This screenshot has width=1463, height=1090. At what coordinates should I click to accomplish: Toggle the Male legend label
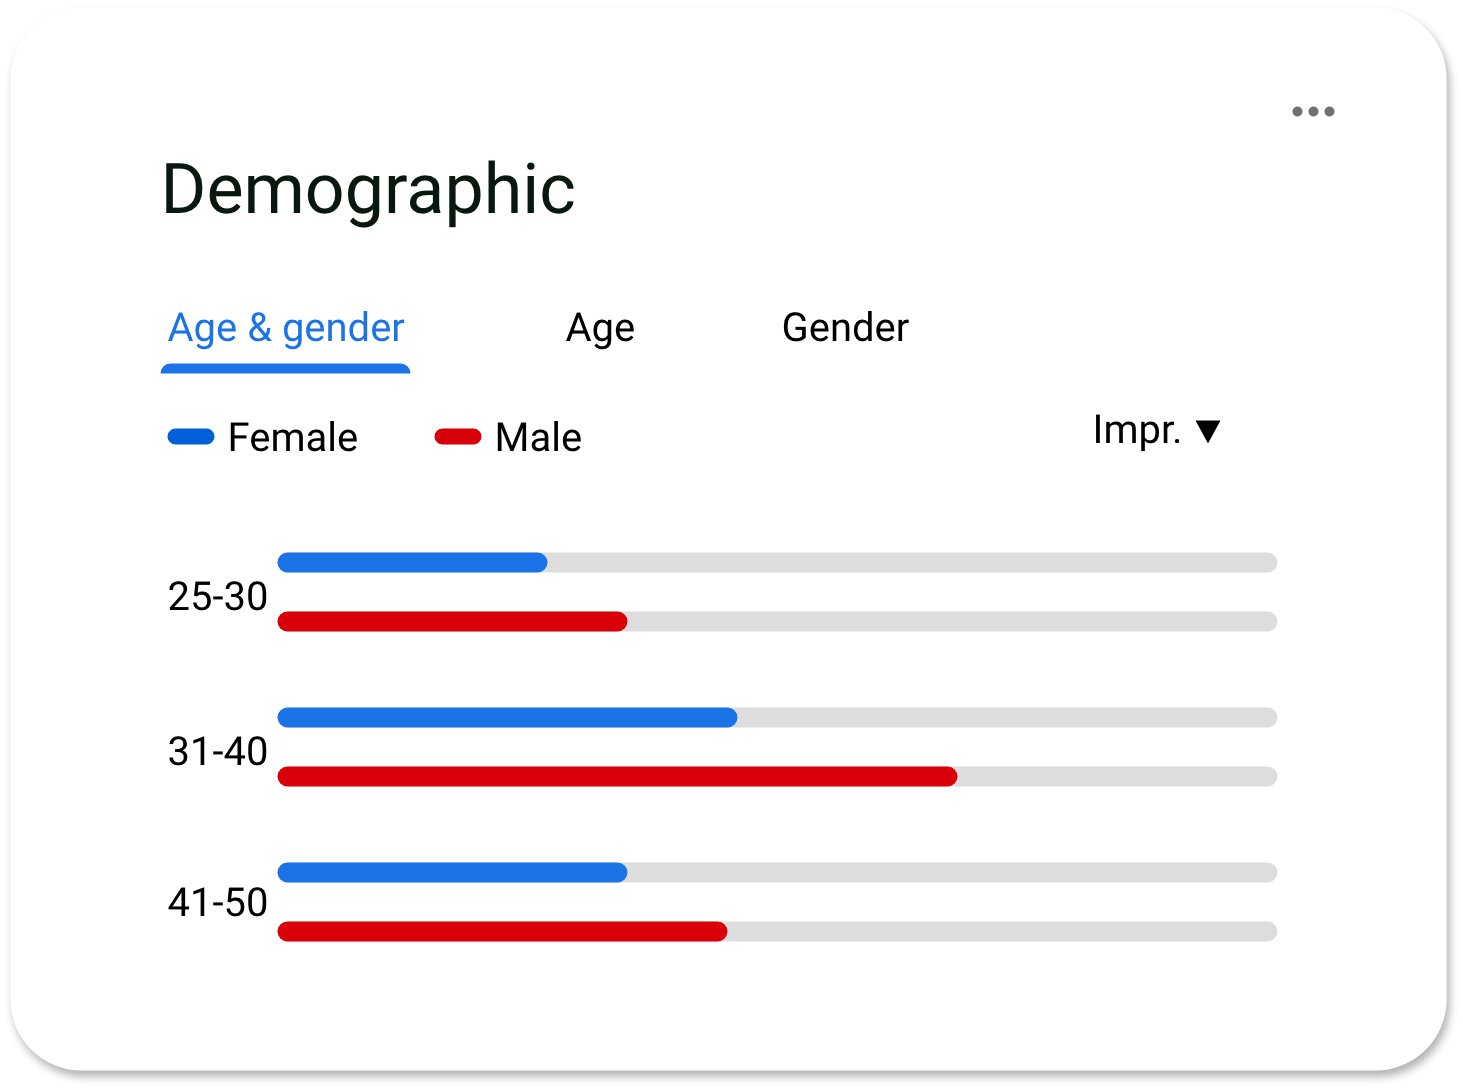click(538, 438)
